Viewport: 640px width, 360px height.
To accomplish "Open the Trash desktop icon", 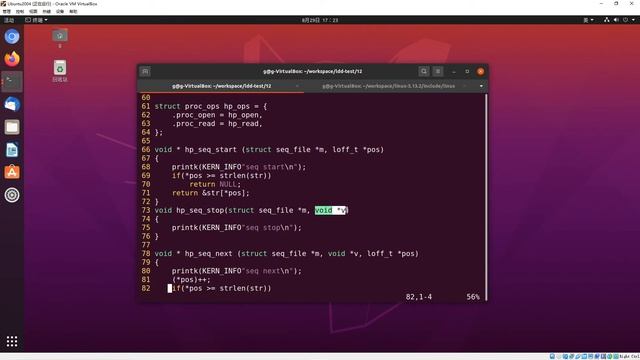I will click(x=60, y=71).
